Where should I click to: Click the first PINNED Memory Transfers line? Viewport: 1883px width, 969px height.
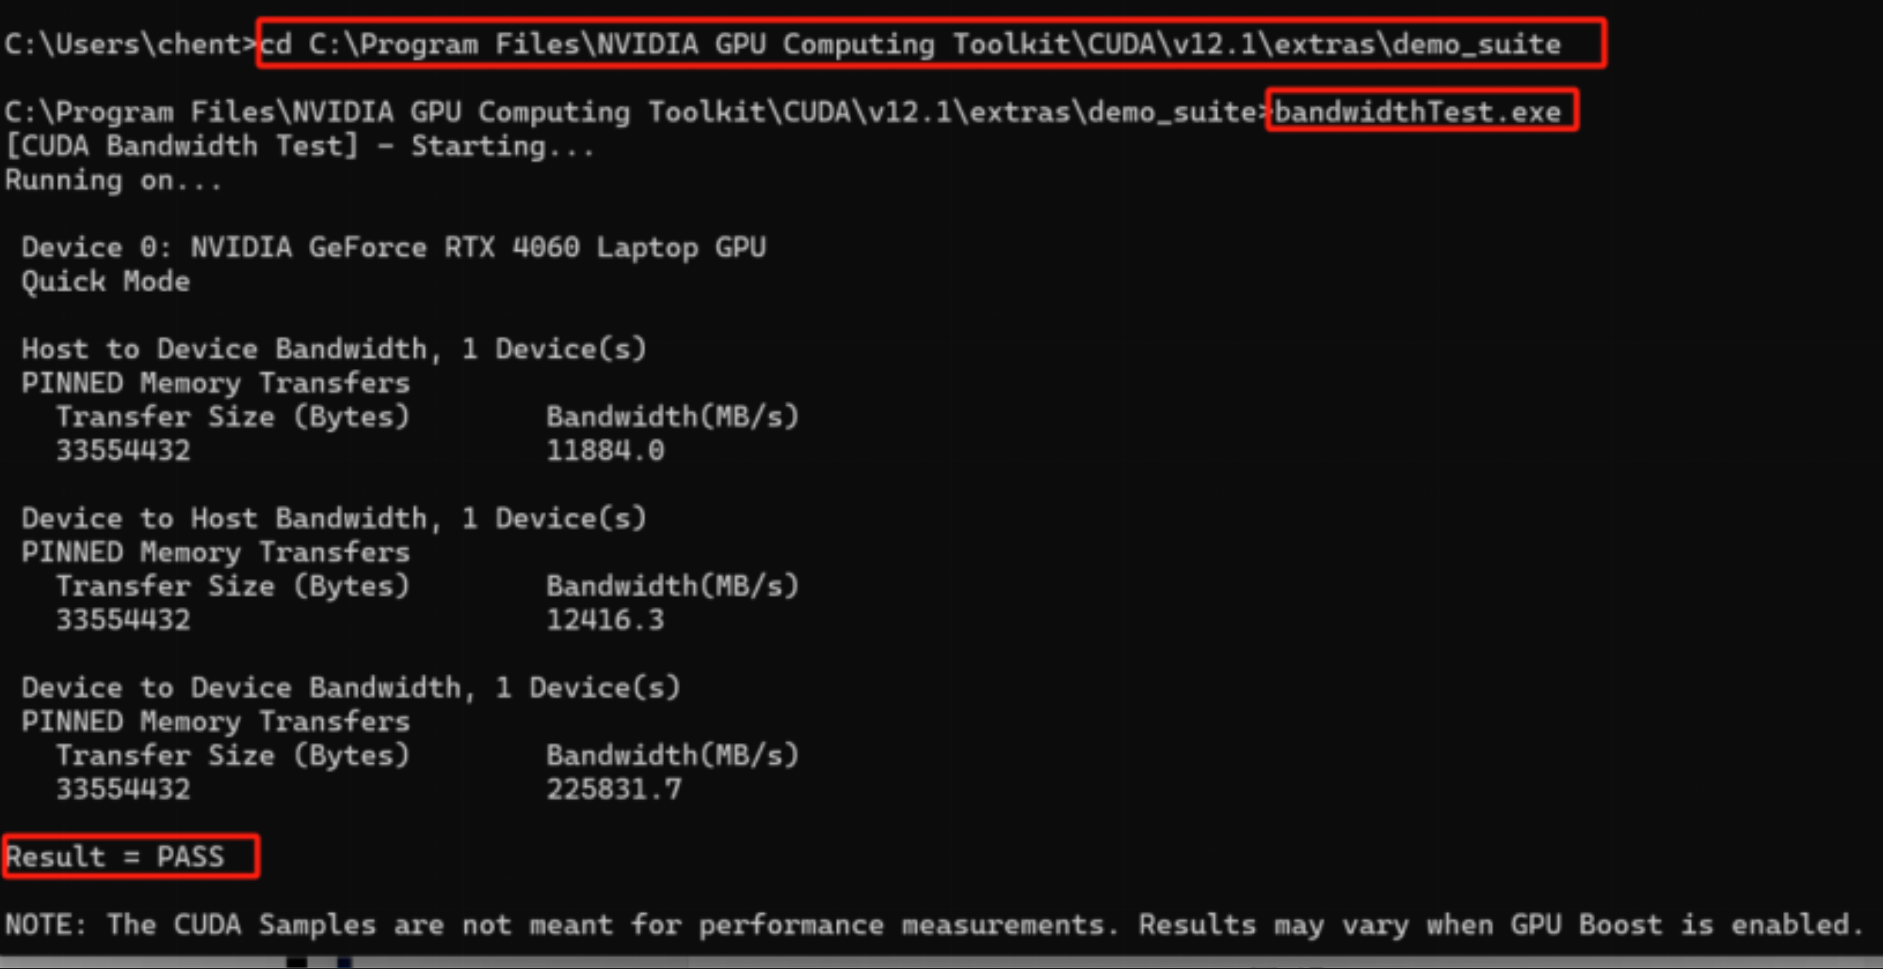coord(216,383)
